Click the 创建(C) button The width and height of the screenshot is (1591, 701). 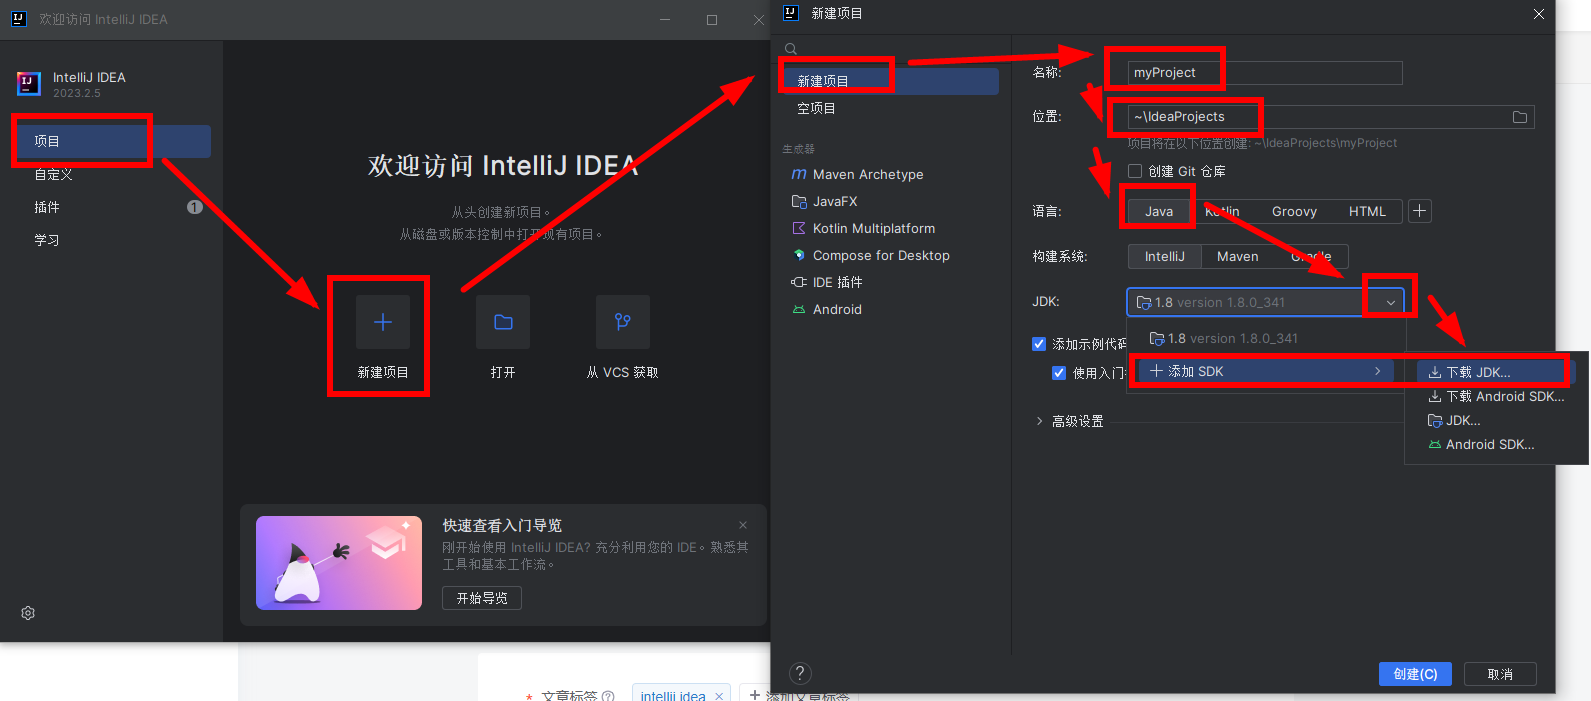coord(1415,674)
